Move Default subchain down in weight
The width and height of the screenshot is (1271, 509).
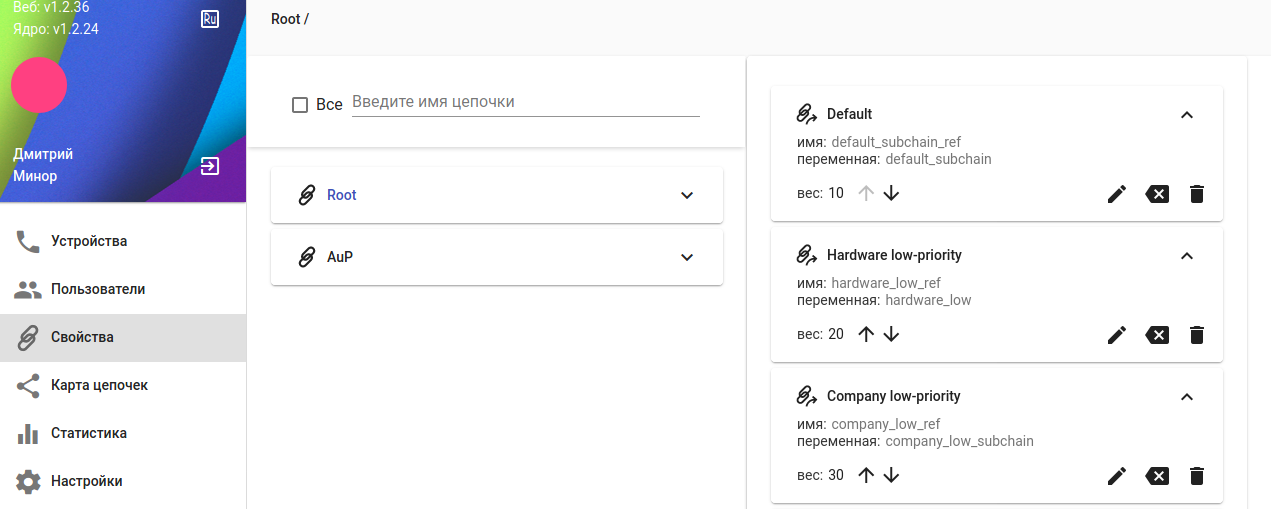coord(892,193)
